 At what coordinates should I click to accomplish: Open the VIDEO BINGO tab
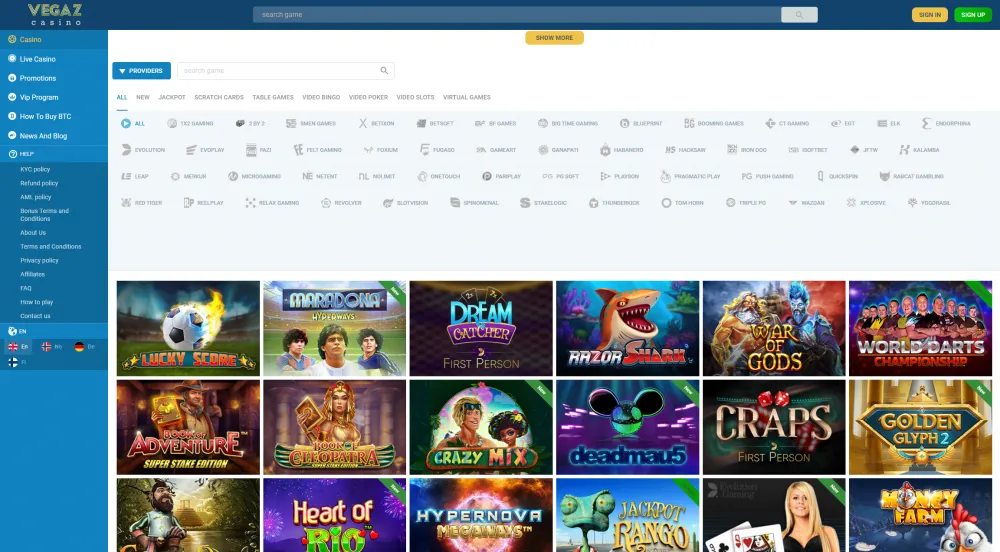pos(321,98)
